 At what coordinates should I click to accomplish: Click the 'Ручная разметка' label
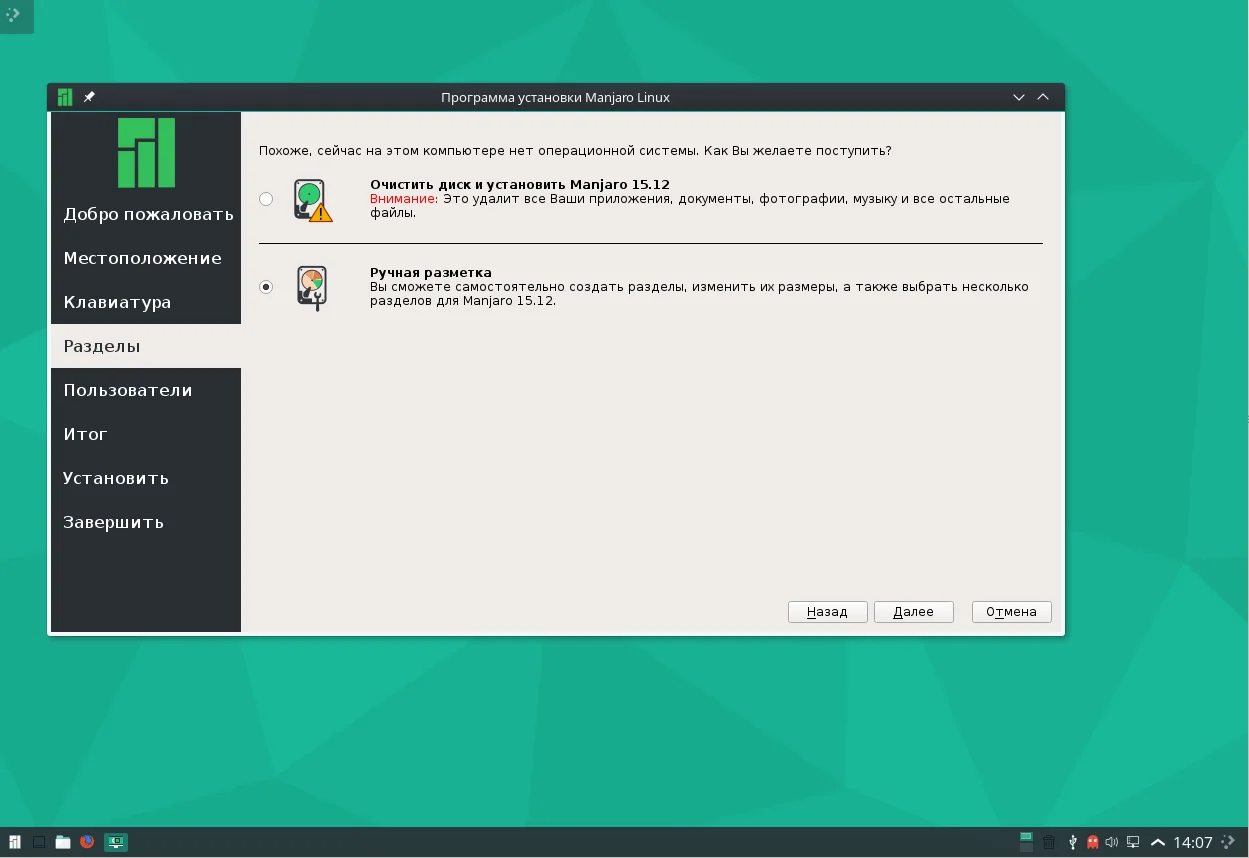tap(431, 273)
